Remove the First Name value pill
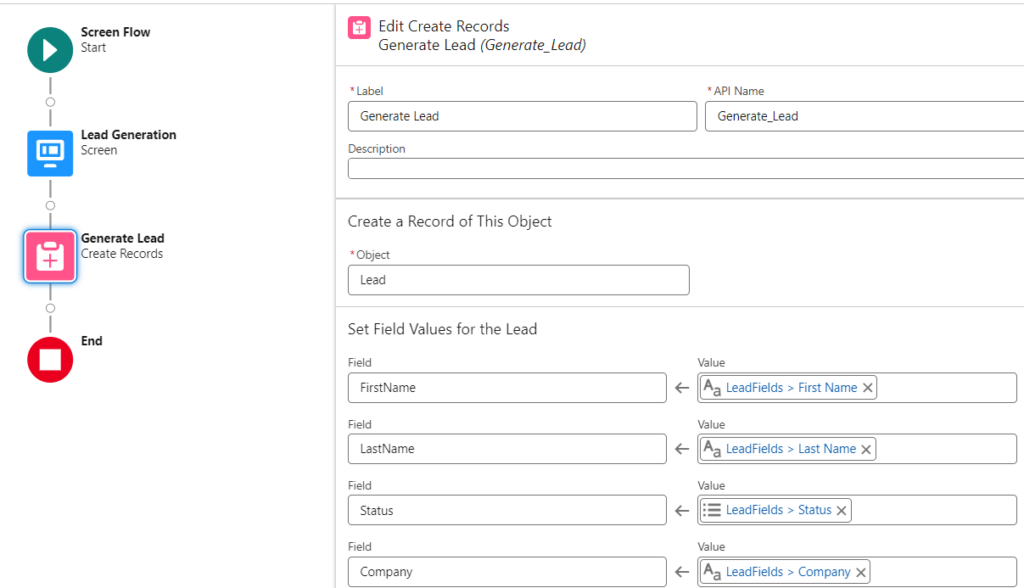1024x588 pixels. point(866,387)
